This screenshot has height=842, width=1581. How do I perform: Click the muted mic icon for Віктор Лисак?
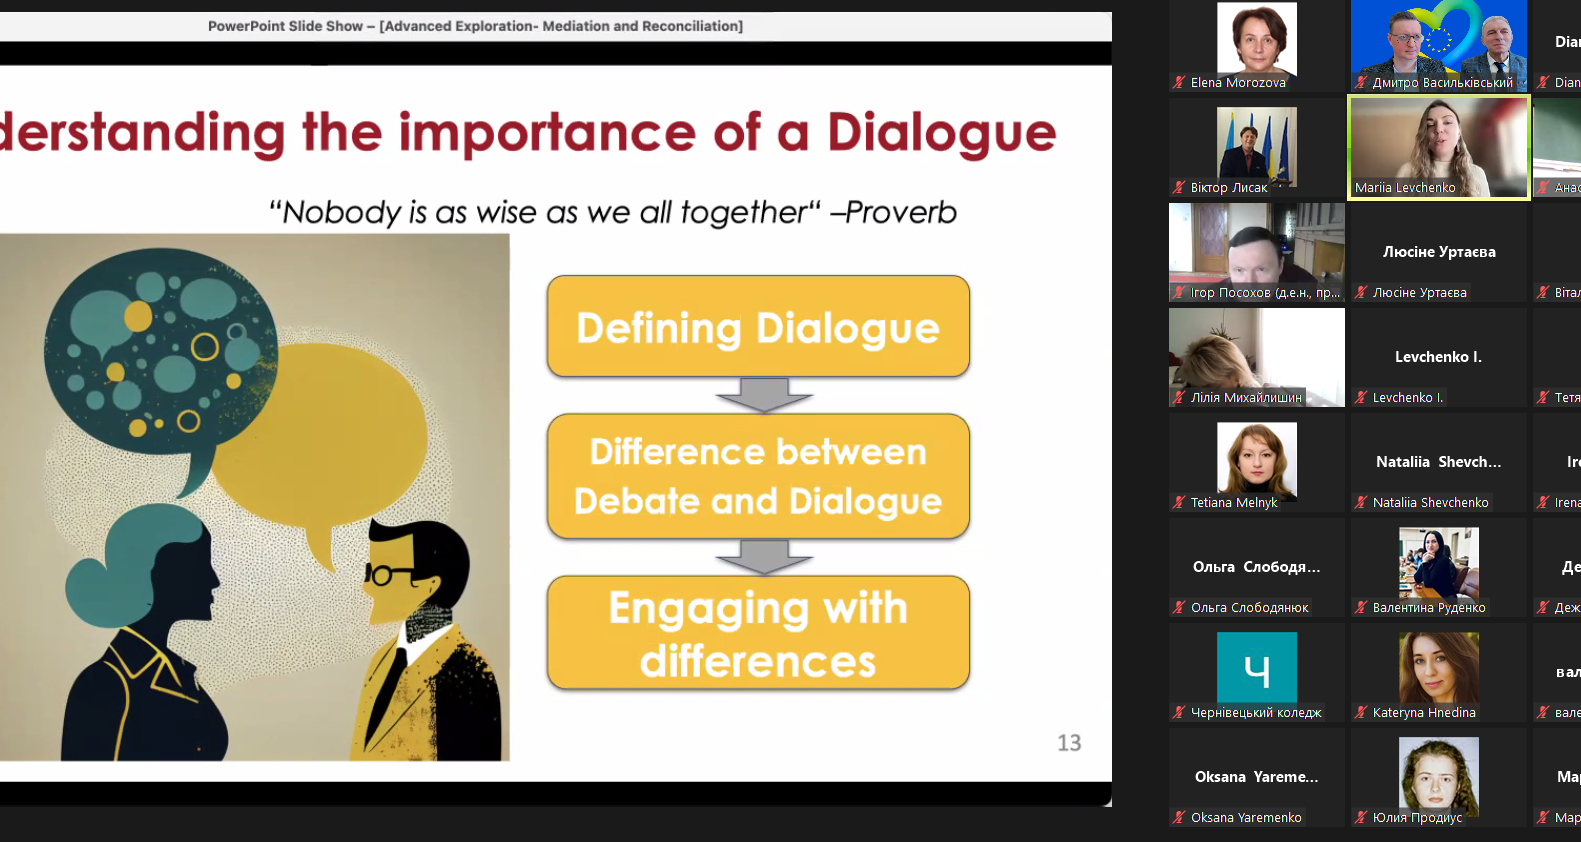tap(1180, 188)
